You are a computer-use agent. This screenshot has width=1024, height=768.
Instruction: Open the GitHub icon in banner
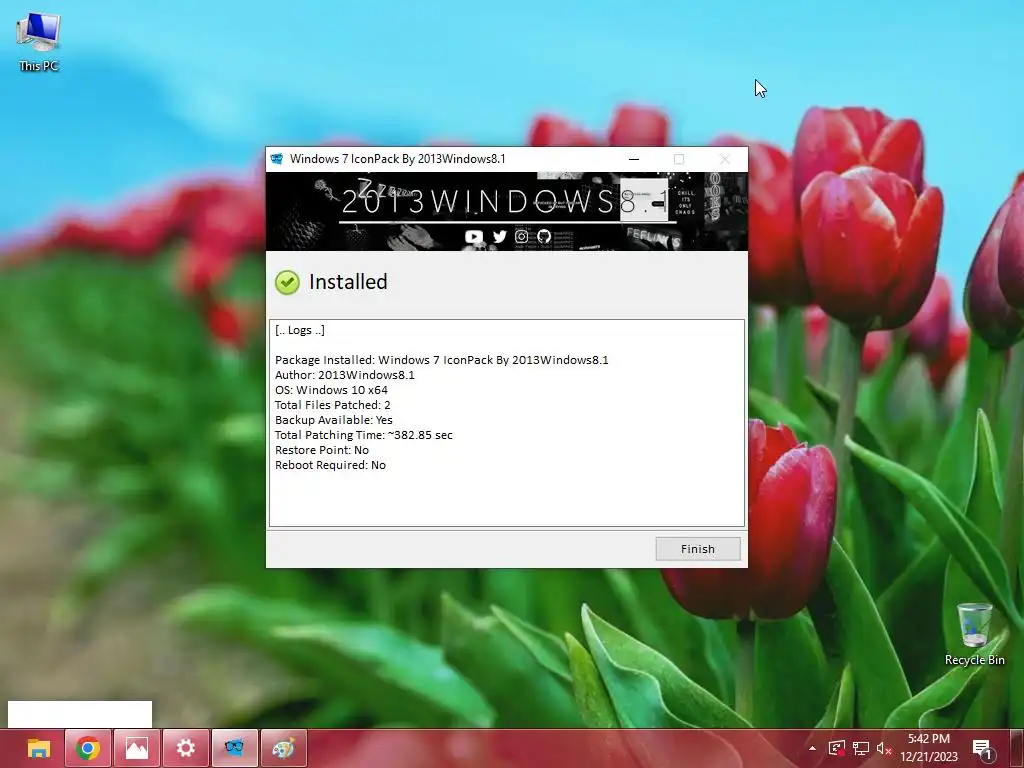tap(544, 236)
